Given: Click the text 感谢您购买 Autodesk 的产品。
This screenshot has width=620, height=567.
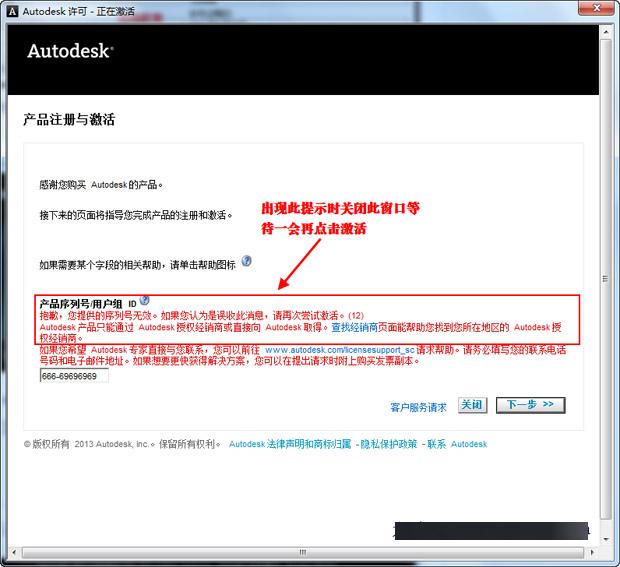Looking at the screenshot, I should tap(101, 185).
